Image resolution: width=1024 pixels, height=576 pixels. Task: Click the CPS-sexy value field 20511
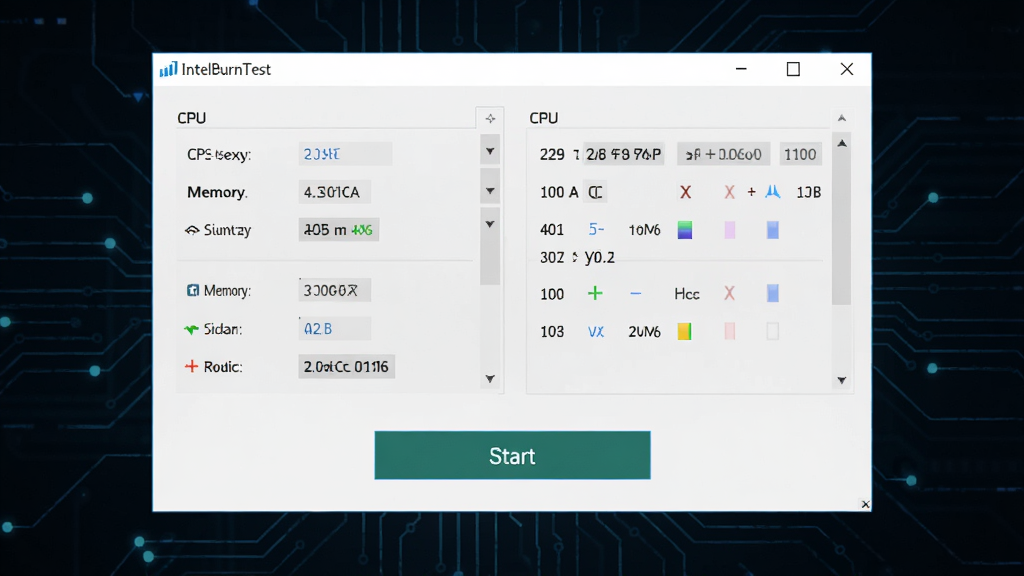[x=345, y=154]
